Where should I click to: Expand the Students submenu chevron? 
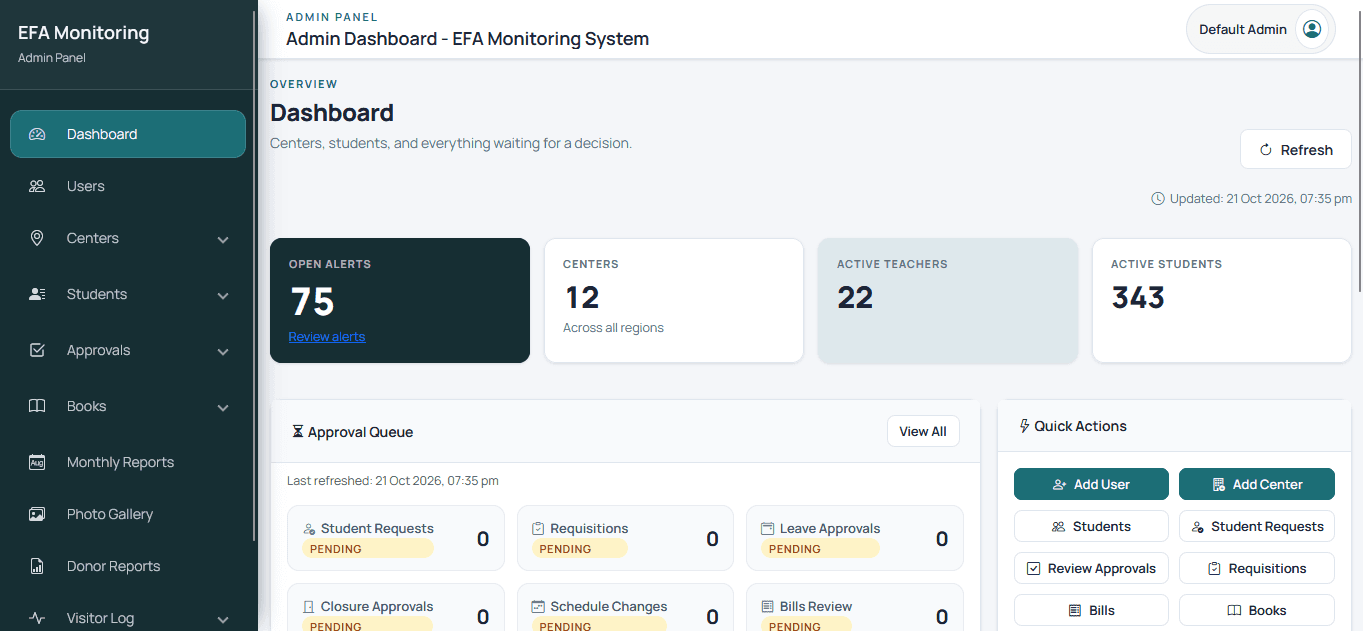223,296
